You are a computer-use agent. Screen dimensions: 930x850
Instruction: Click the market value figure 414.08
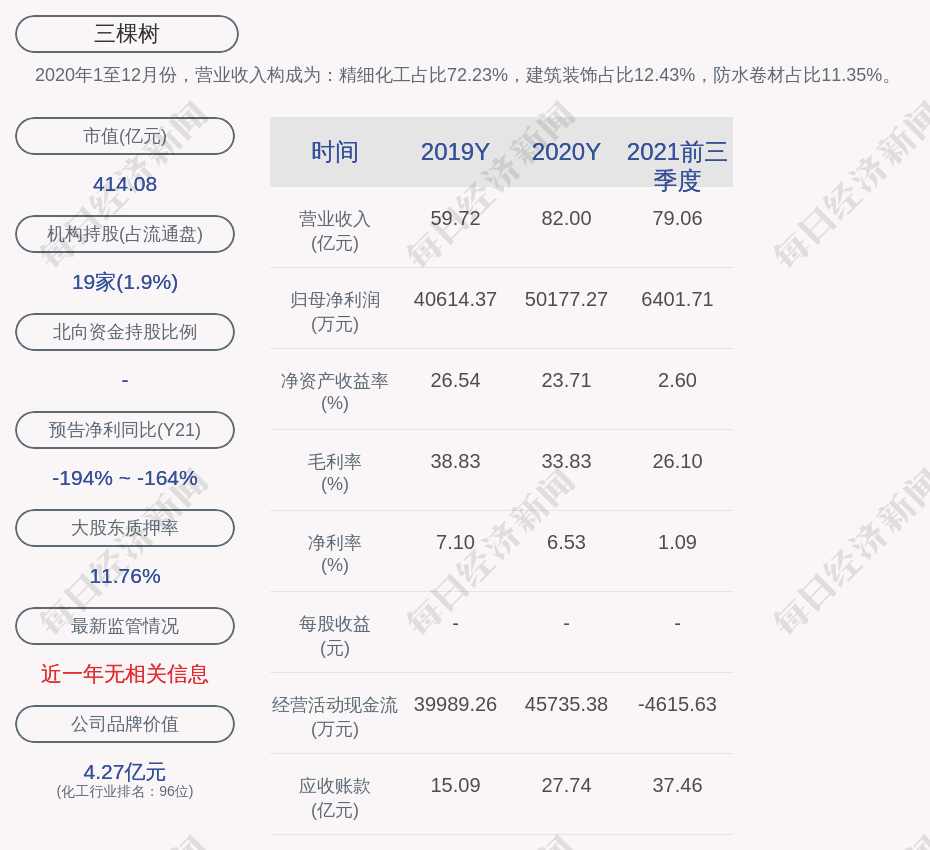(125, 184)
